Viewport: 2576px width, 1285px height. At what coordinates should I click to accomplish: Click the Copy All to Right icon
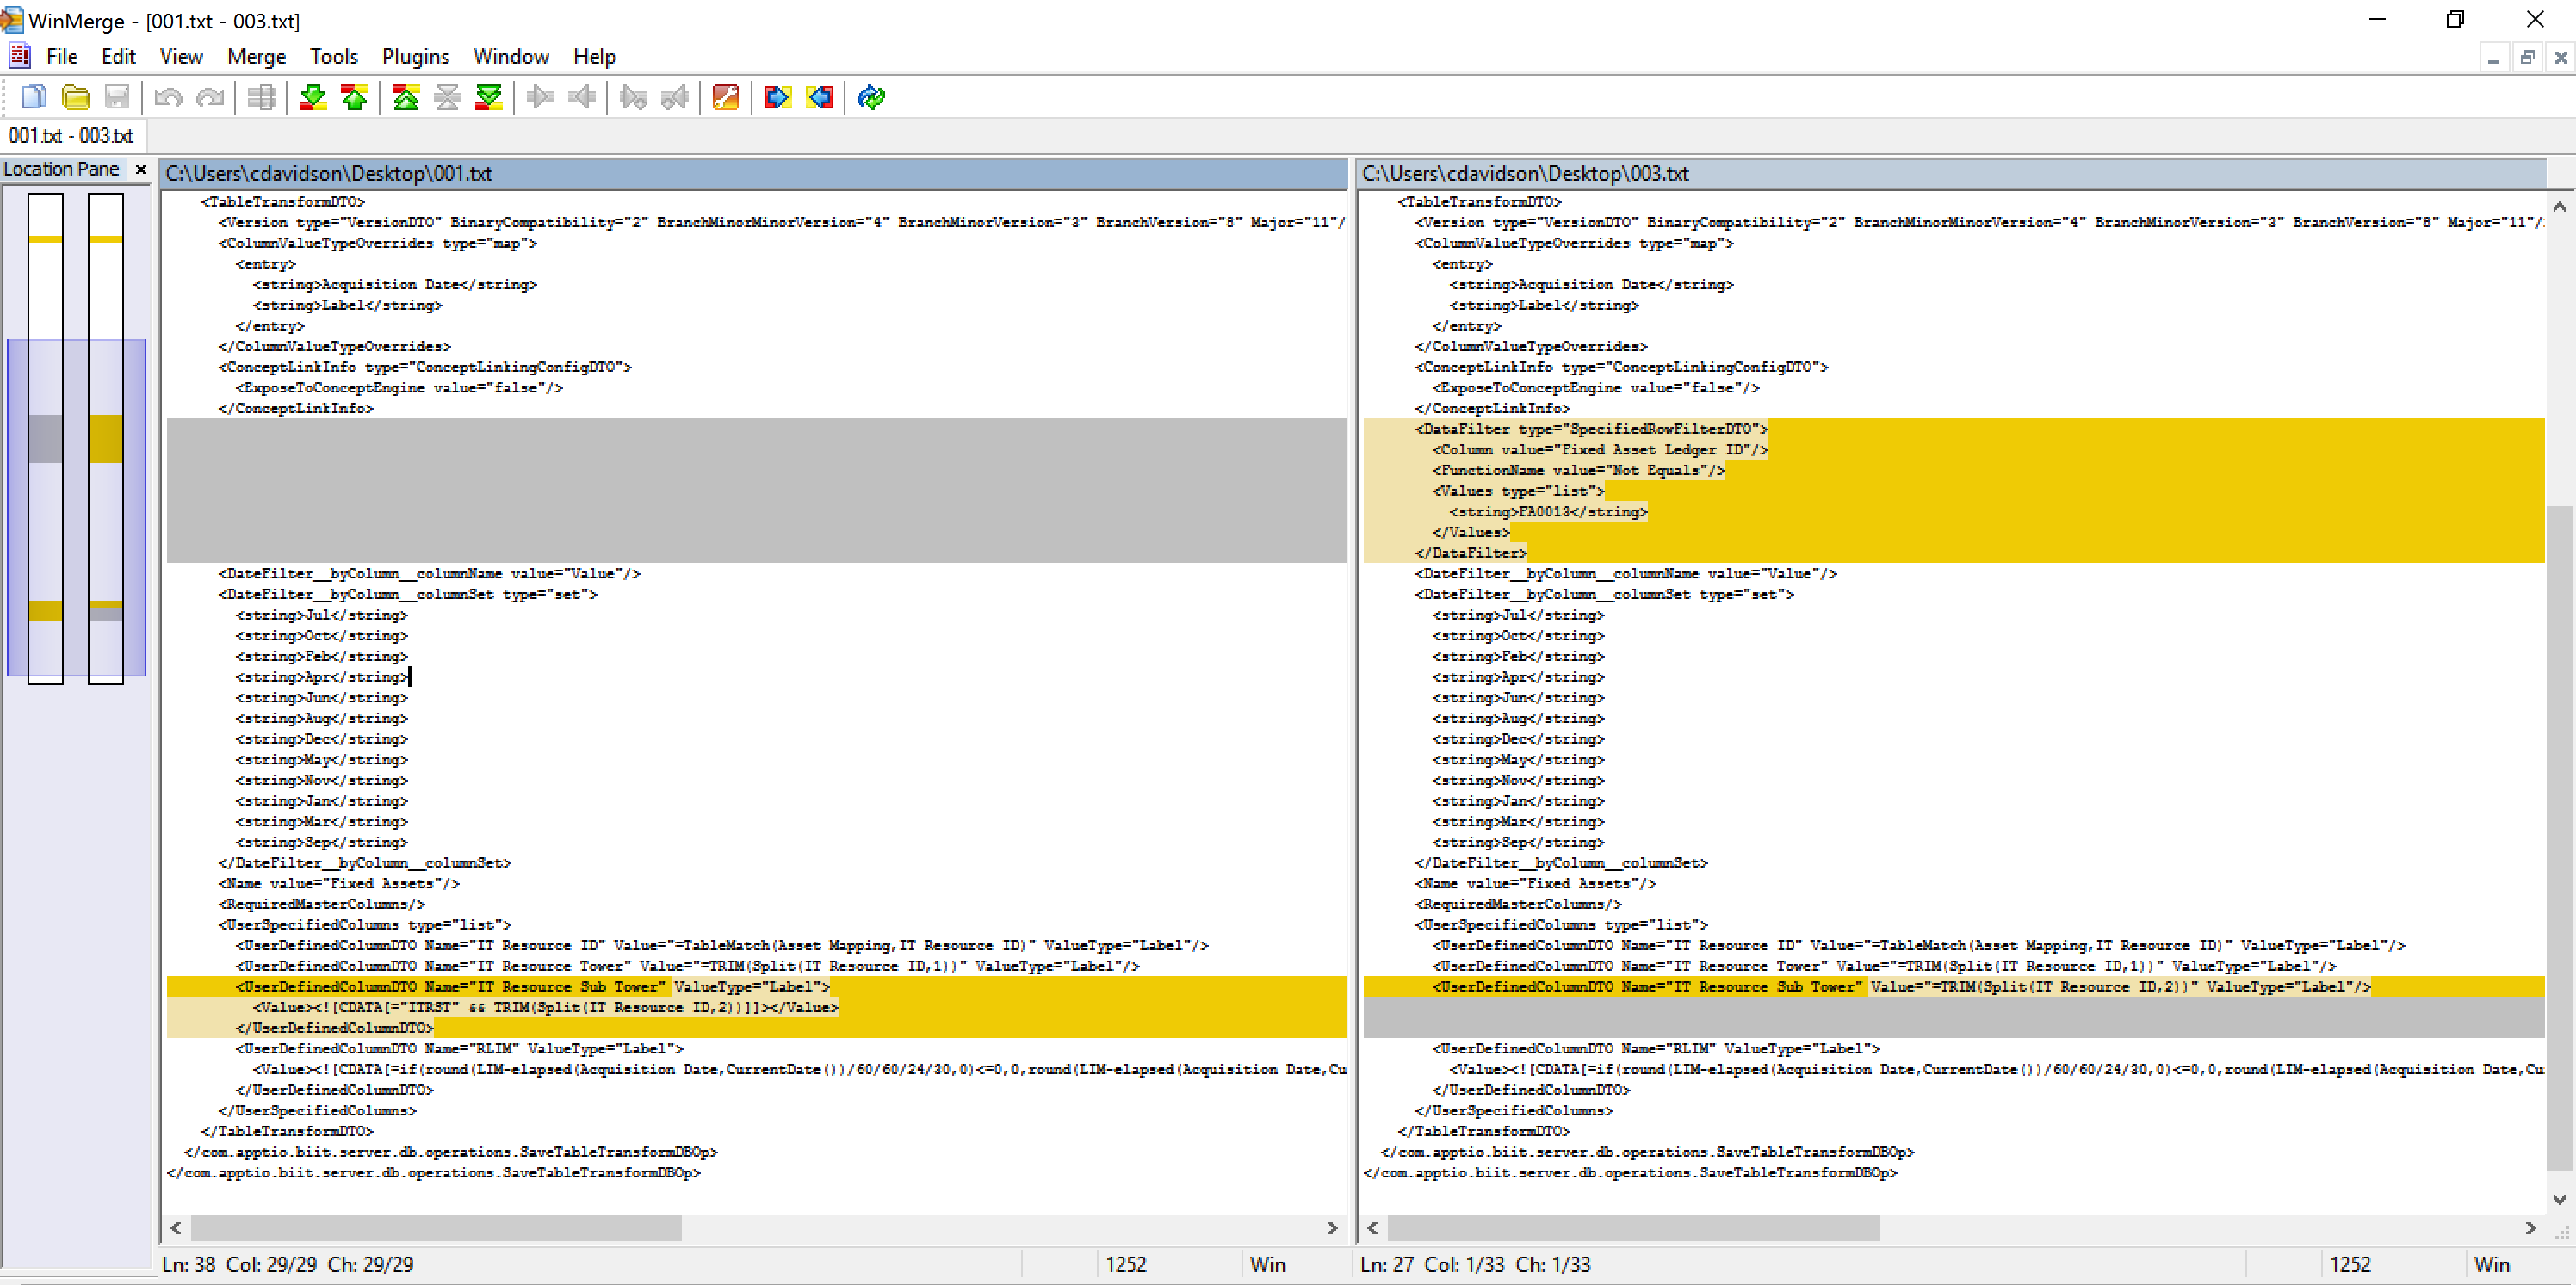tap(777, 97)
